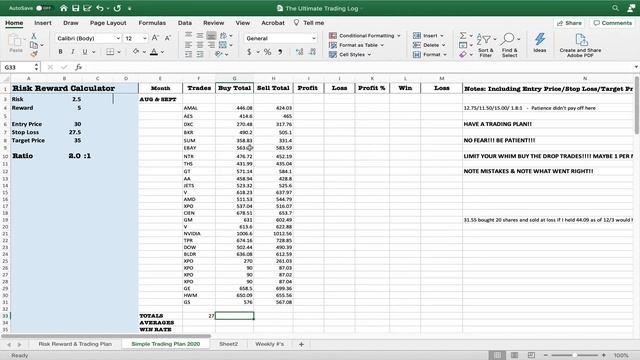This screenshot has height=360, width=640.
Task: Click the Ideas lightning button
Action: pos(540,43)
